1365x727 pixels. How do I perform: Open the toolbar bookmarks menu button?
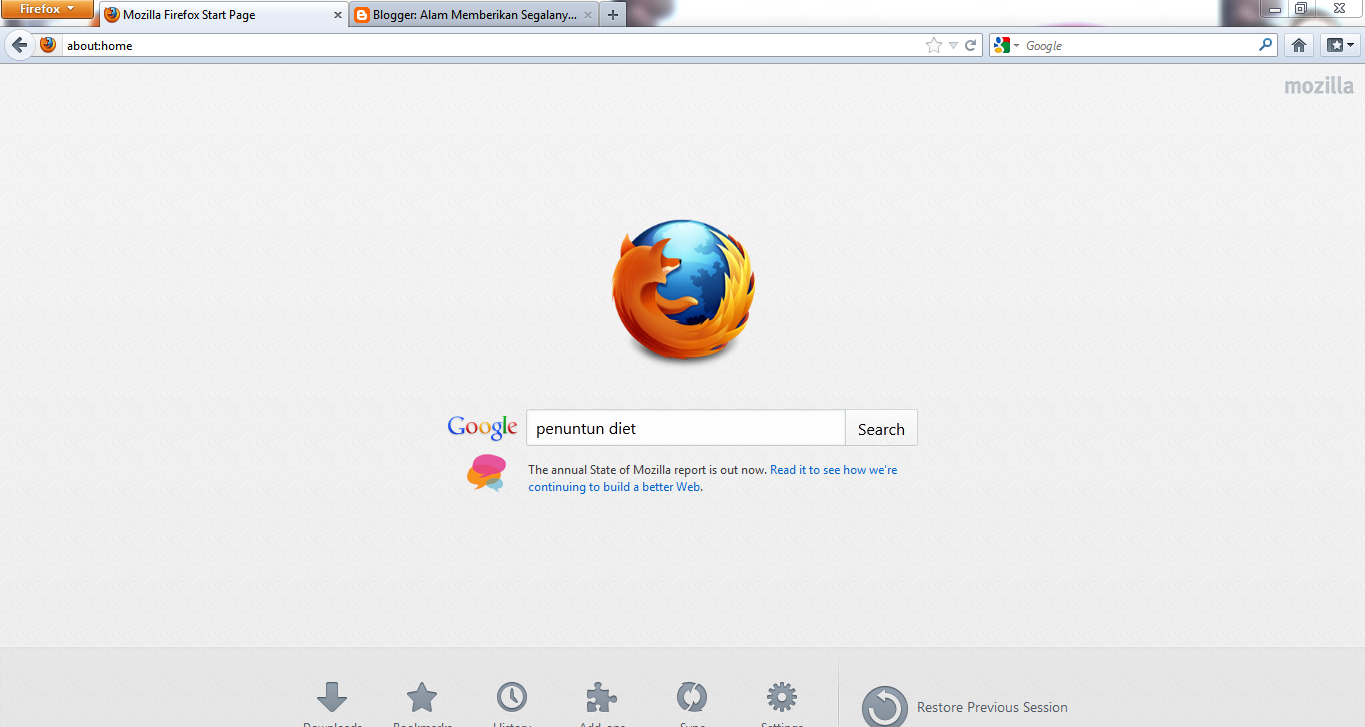(1339, 45)
